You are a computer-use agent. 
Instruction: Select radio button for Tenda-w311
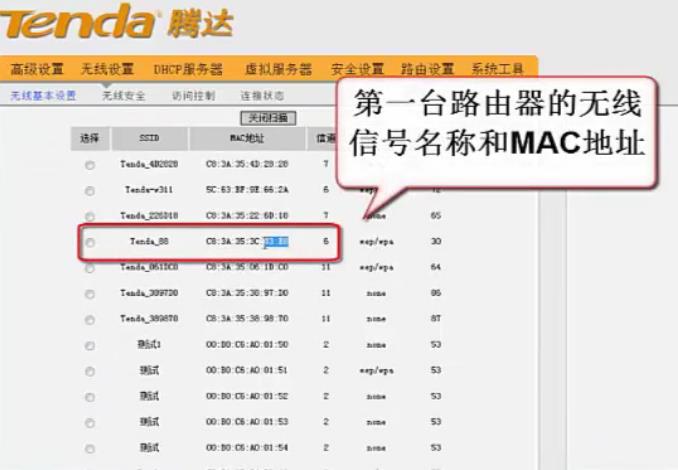90,190
